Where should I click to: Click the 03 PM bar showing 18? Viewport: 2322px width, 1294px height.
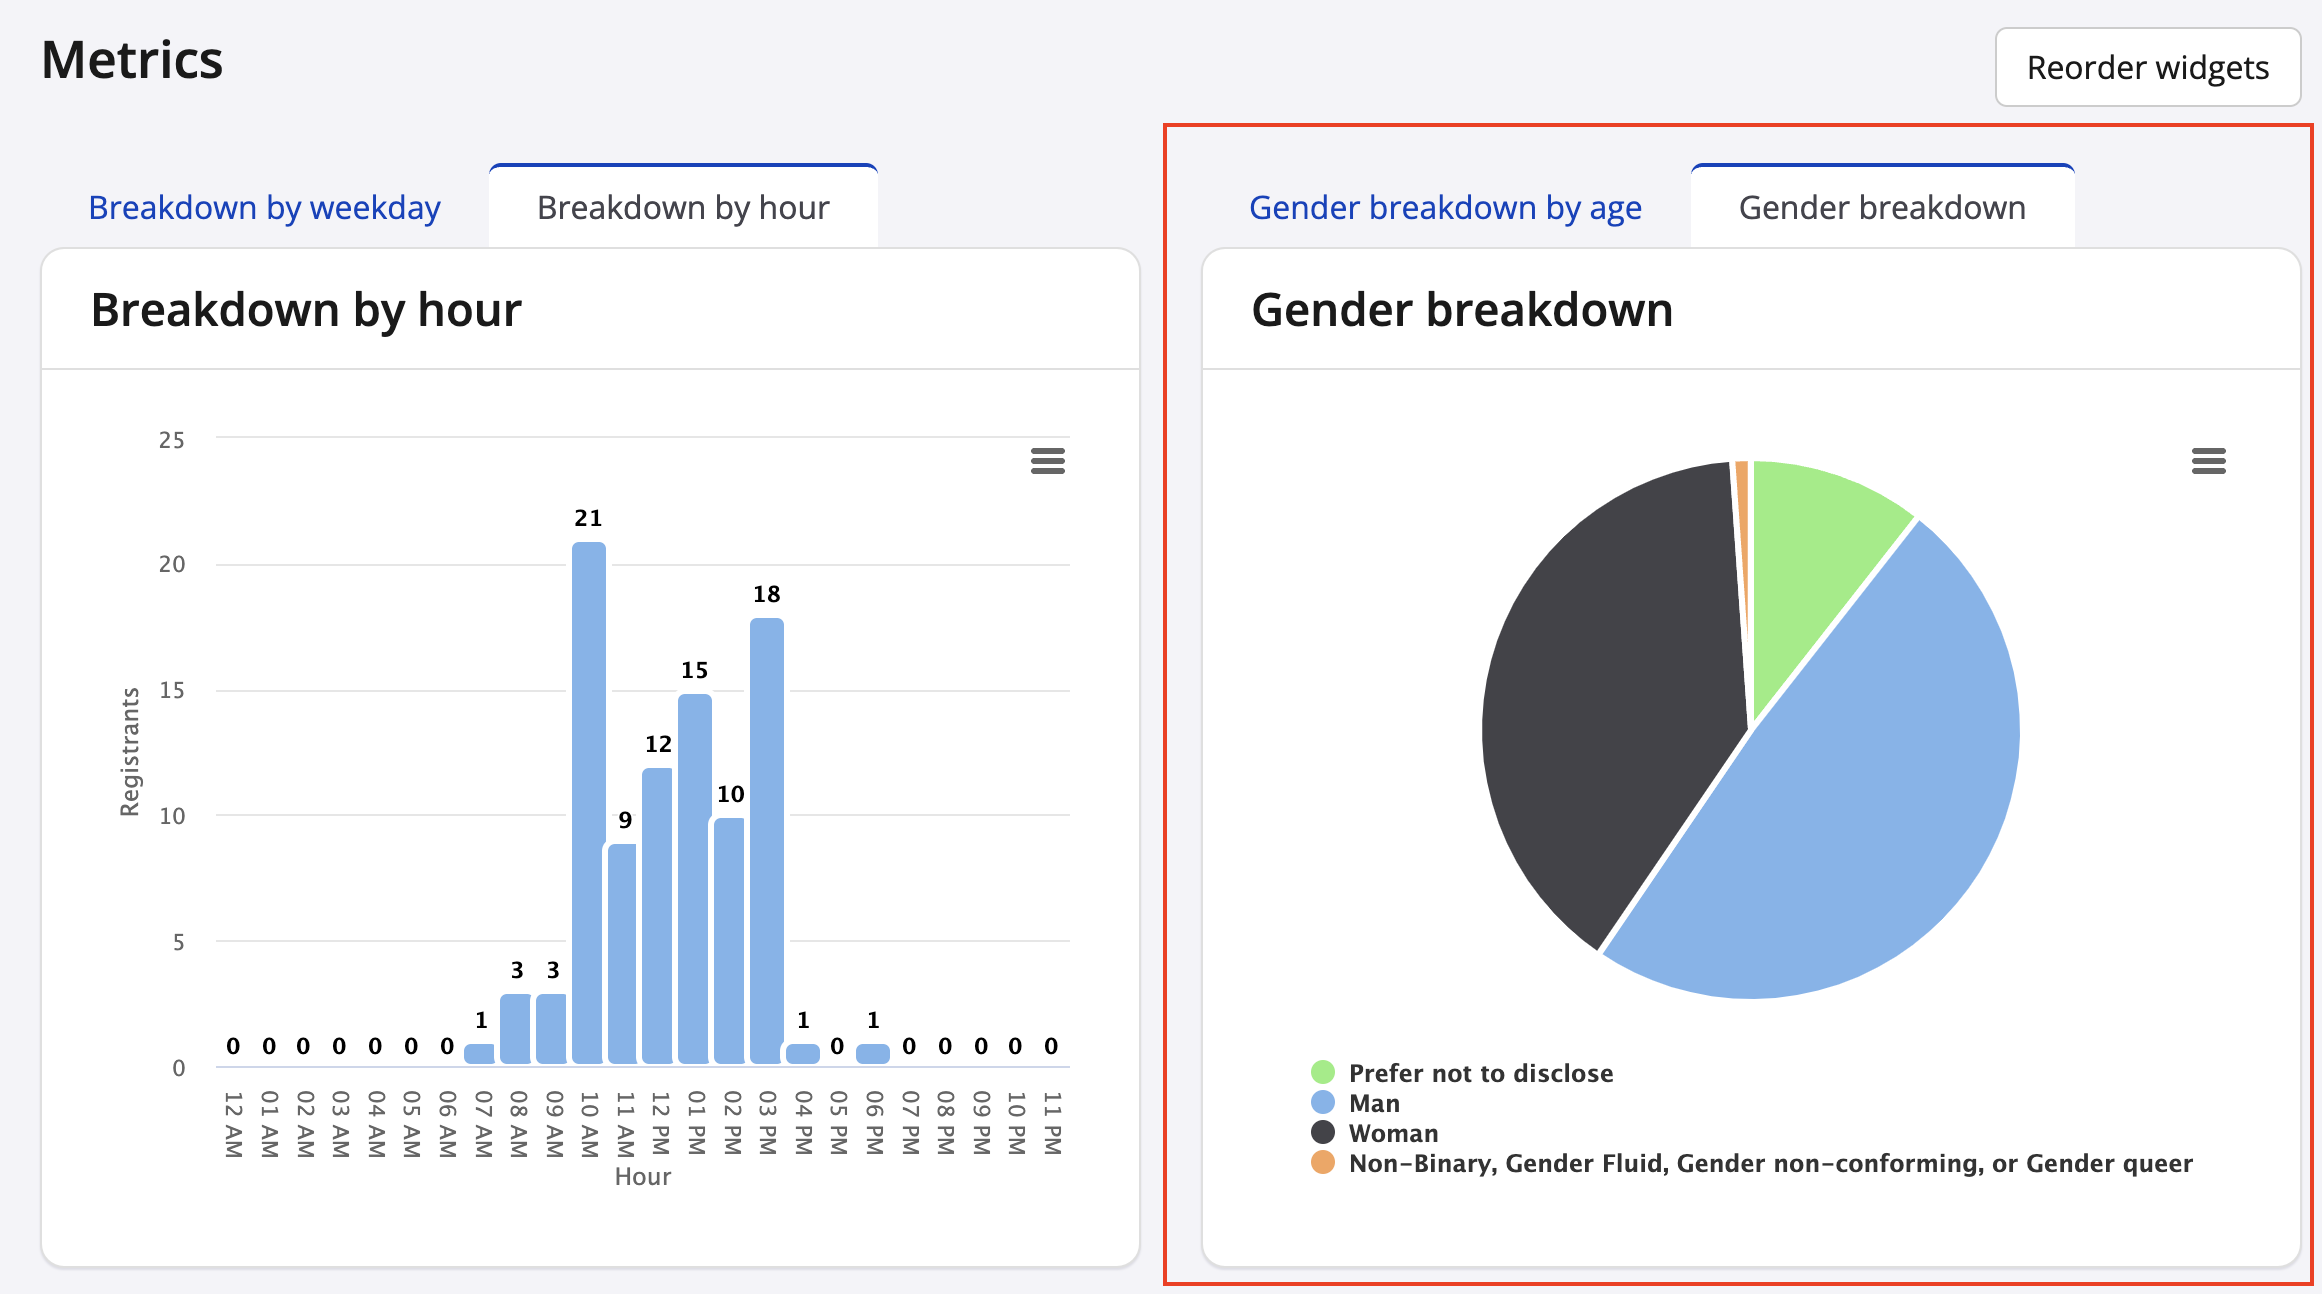pyautogui.click(x=767, y=840)
